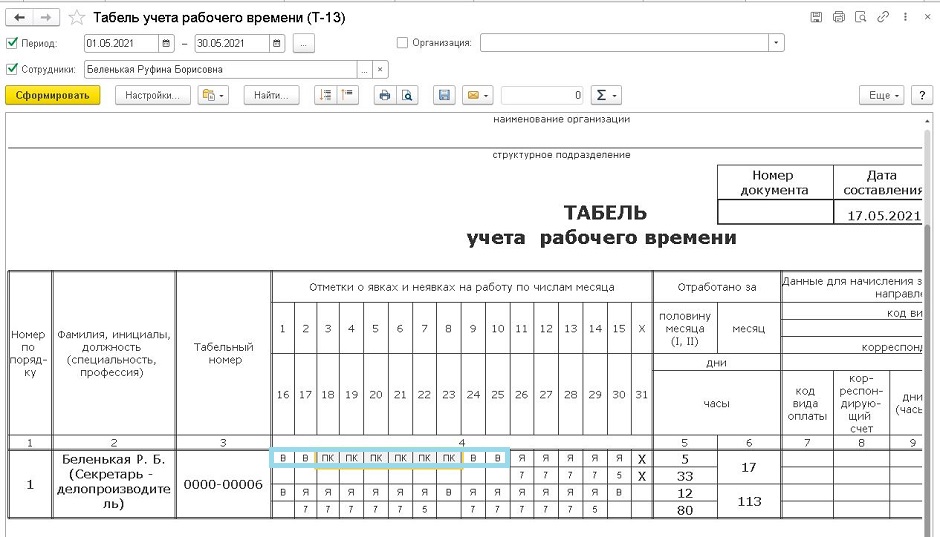Screen dimensions: 940x537
Task: Enable the Организация checkbox
Action: pyautogui.click(x=403, y=43)
